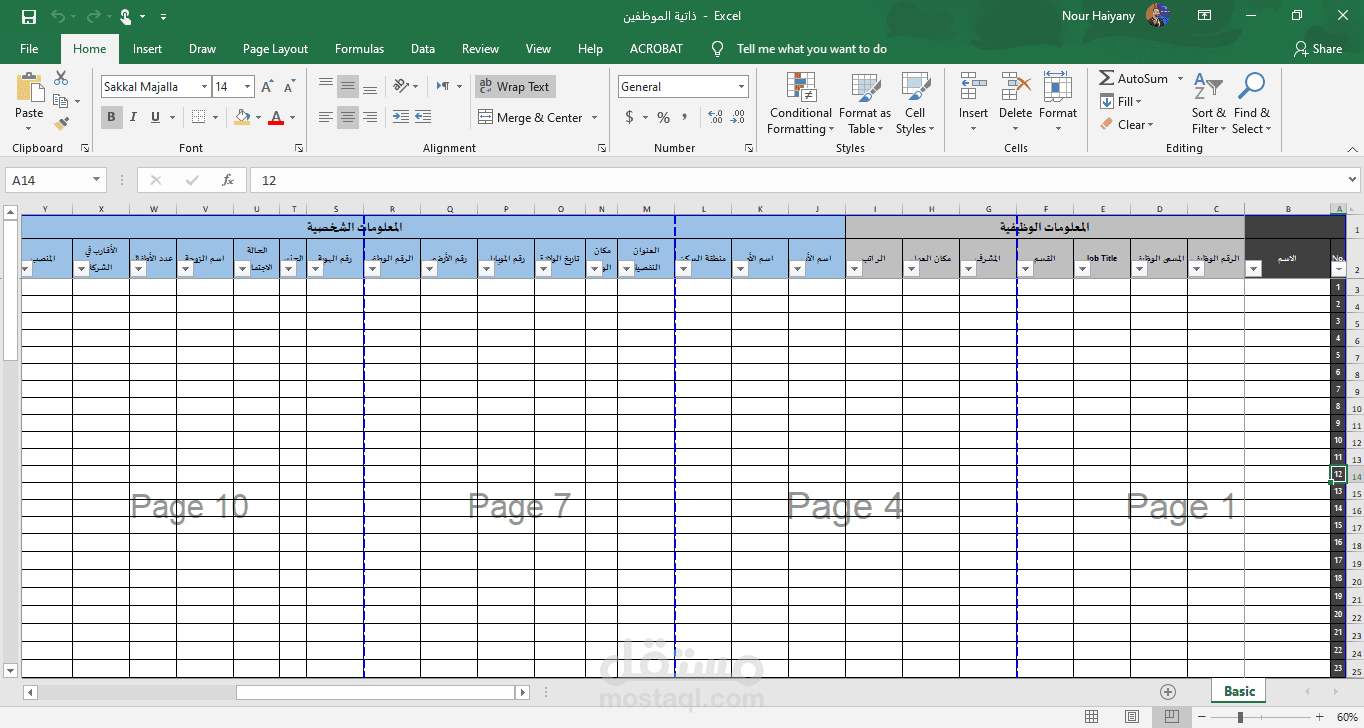This screenshot has height=728, width=1364.
Task: Apply percent style format
Action: tap(663, 117)
